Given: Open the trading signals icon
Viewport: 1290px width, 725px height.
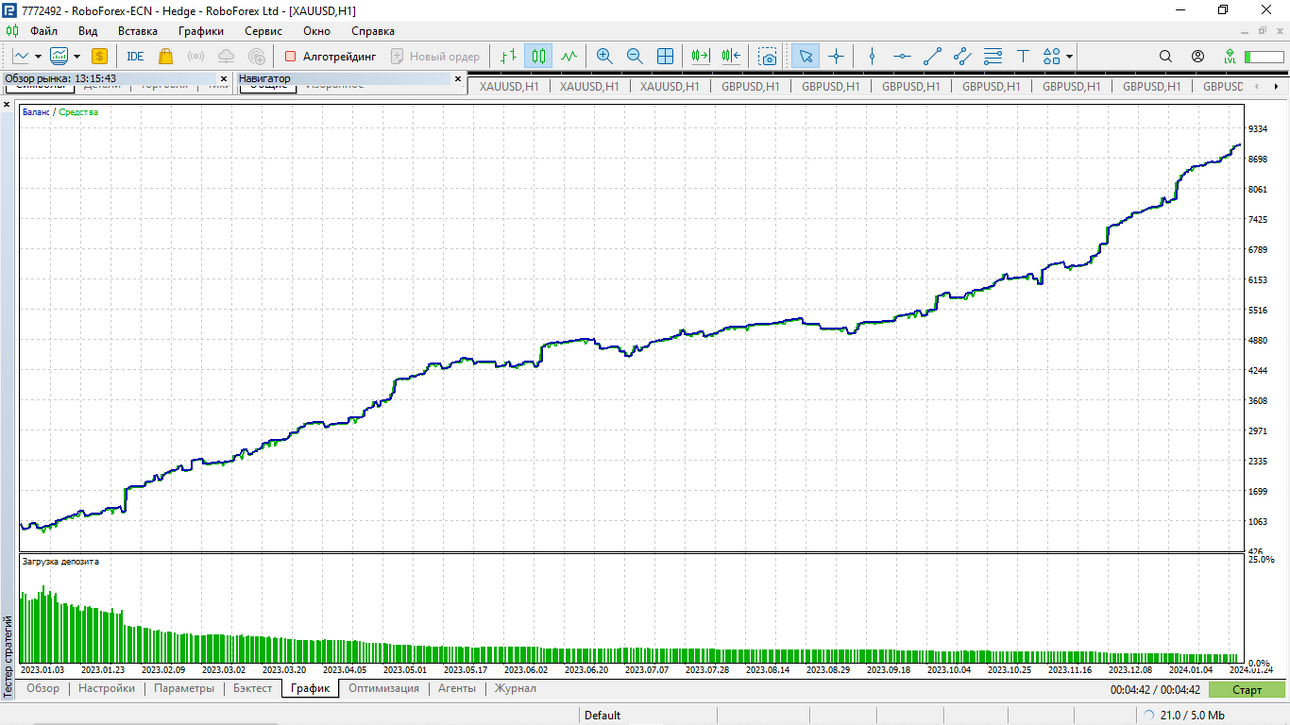Looking at the screenshot, I should tap(196, 56).
